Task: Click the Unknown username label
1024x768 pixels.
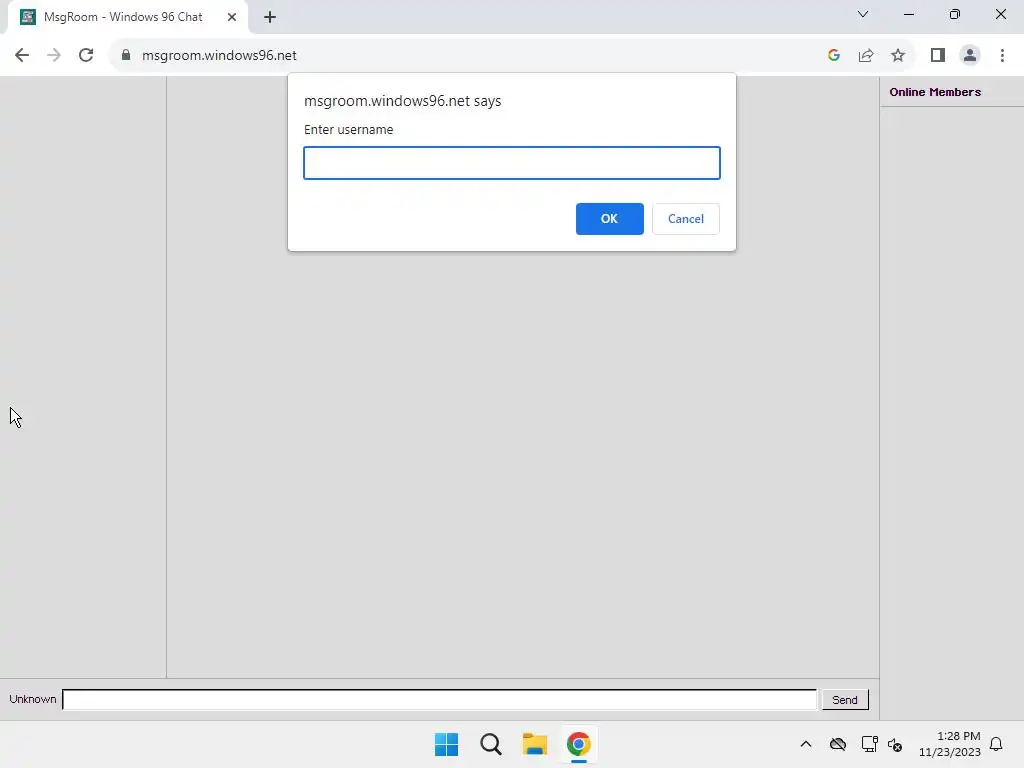Action: coord(33,699)
